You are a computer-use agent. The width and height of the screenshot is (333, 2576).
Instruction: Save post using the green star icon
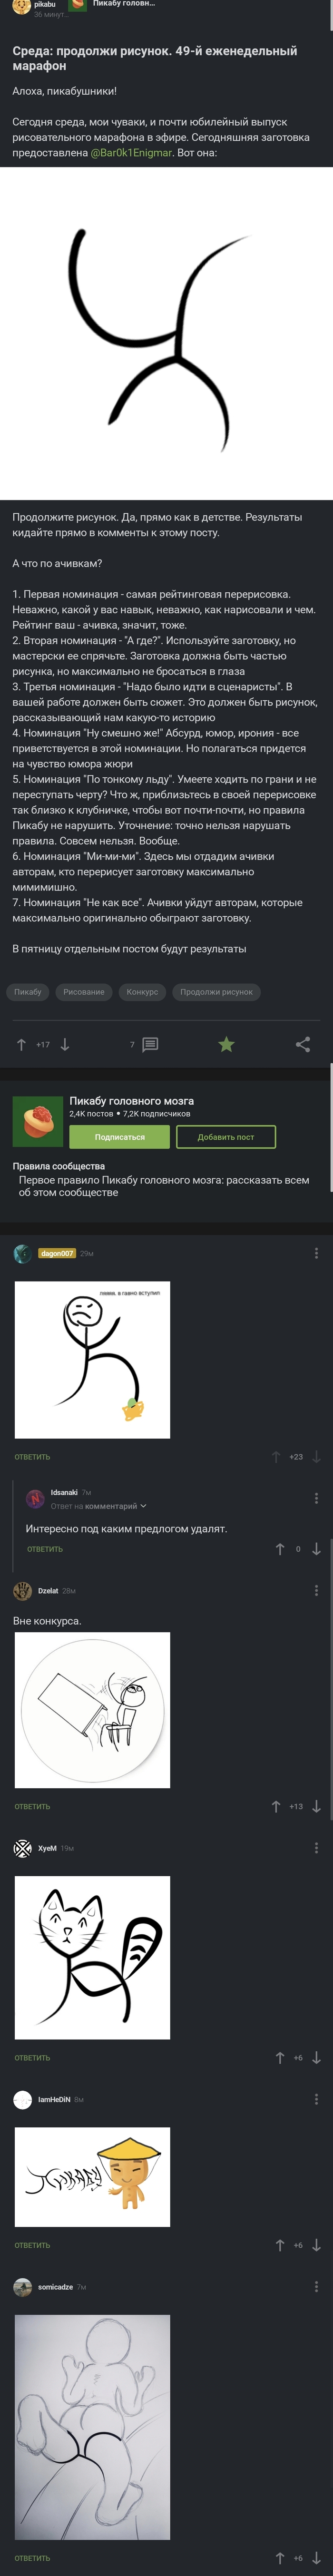(226, 1044)
